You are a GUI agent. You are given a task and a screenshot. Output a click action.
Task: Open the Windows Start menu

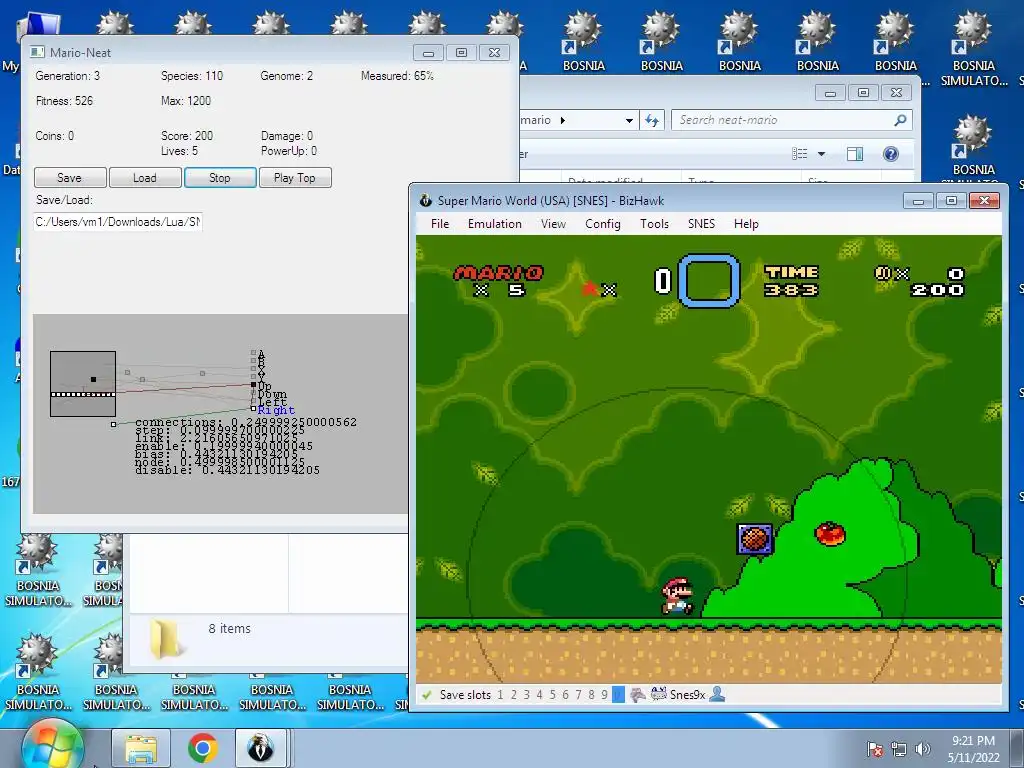52,746
